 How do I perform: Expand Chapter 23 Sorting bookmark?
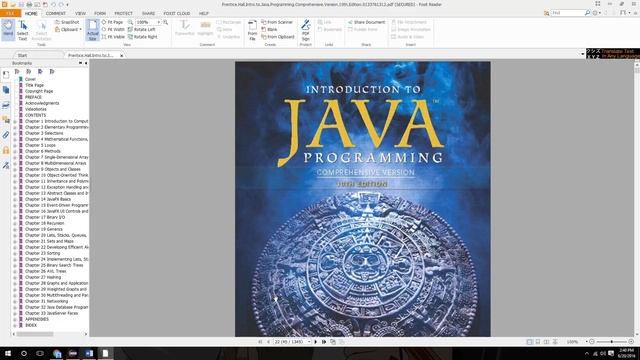coord(15,253)
